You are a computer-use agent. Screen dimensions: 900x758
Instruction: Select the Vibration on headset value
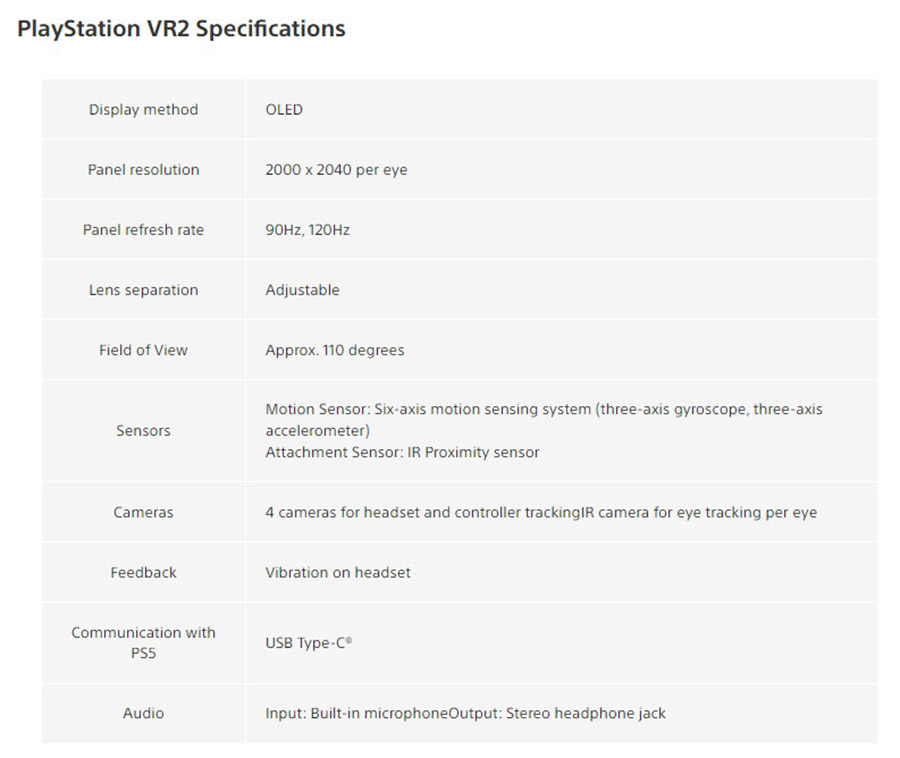[338, 572]
